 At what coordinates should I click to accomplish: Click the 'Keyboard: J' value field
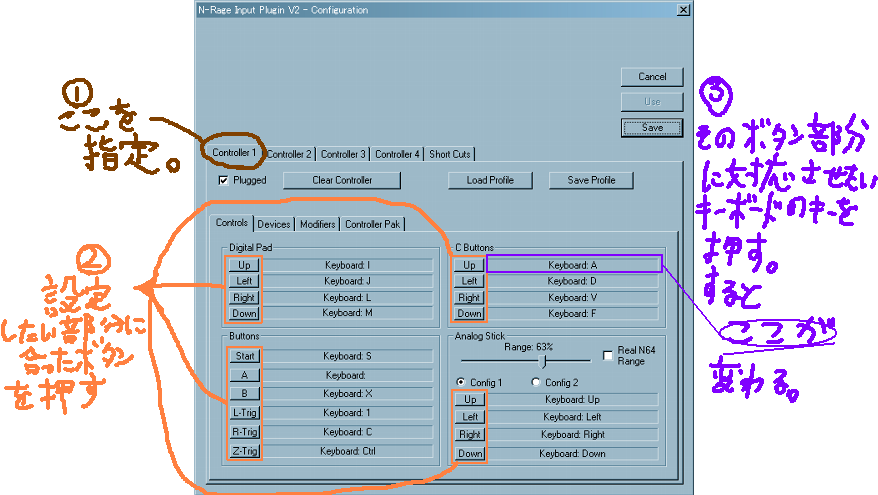pyautogui.click(x=347, y=281)
